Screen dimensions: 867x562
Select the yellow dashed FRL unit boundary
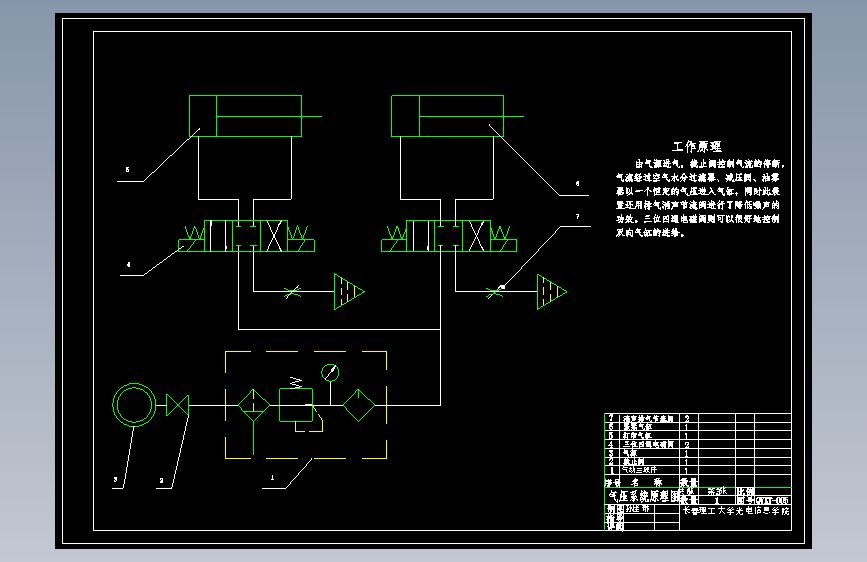(306, 405)
